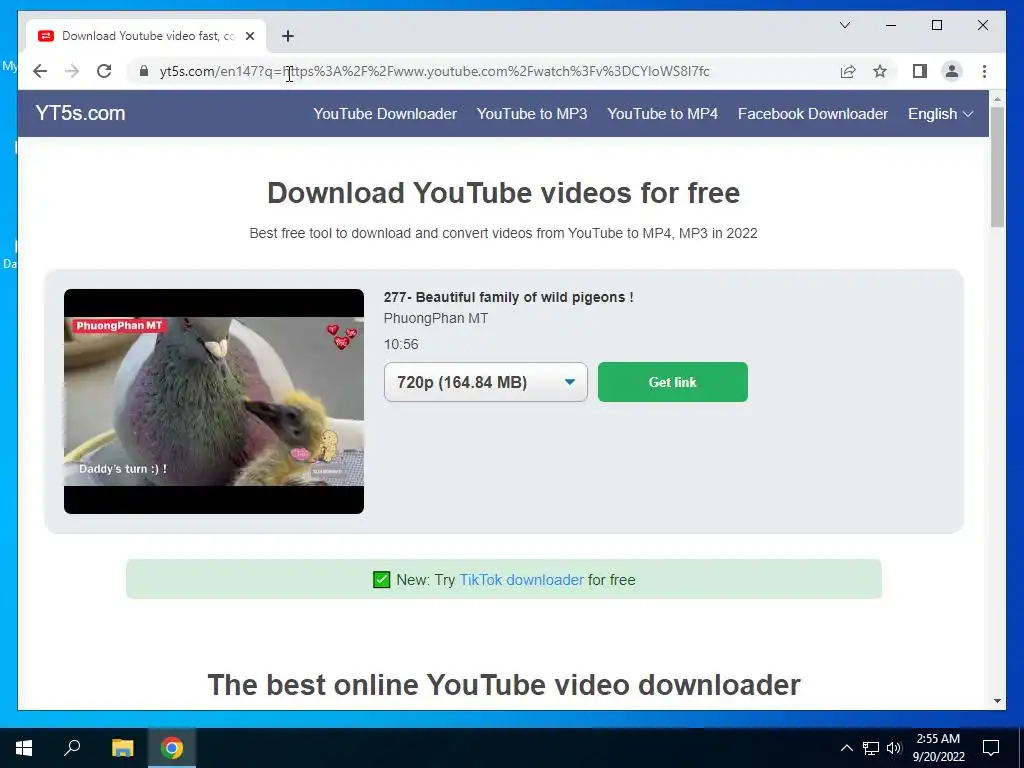Open the 720p (164.84 MB) quality dropdown

(486, 382)
